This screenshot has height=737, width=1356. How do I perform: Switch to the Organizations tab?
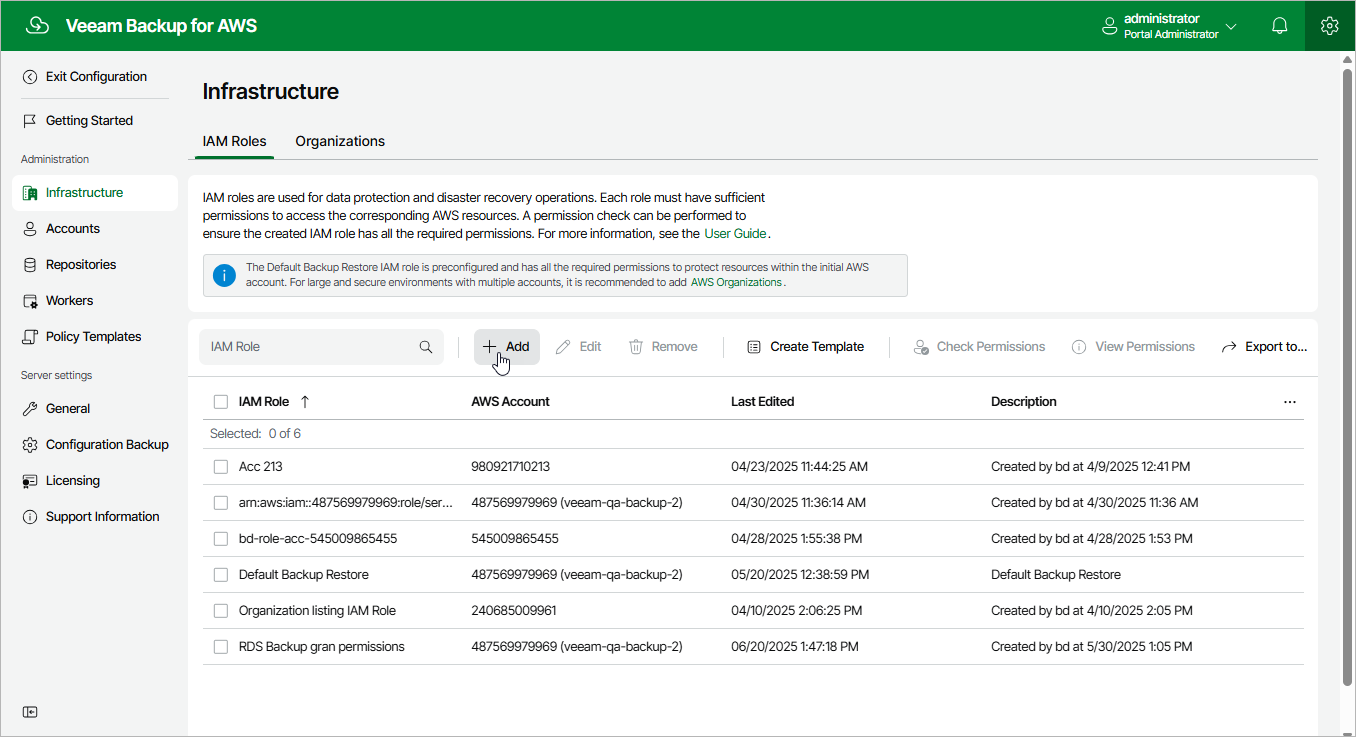pos(340,142)
